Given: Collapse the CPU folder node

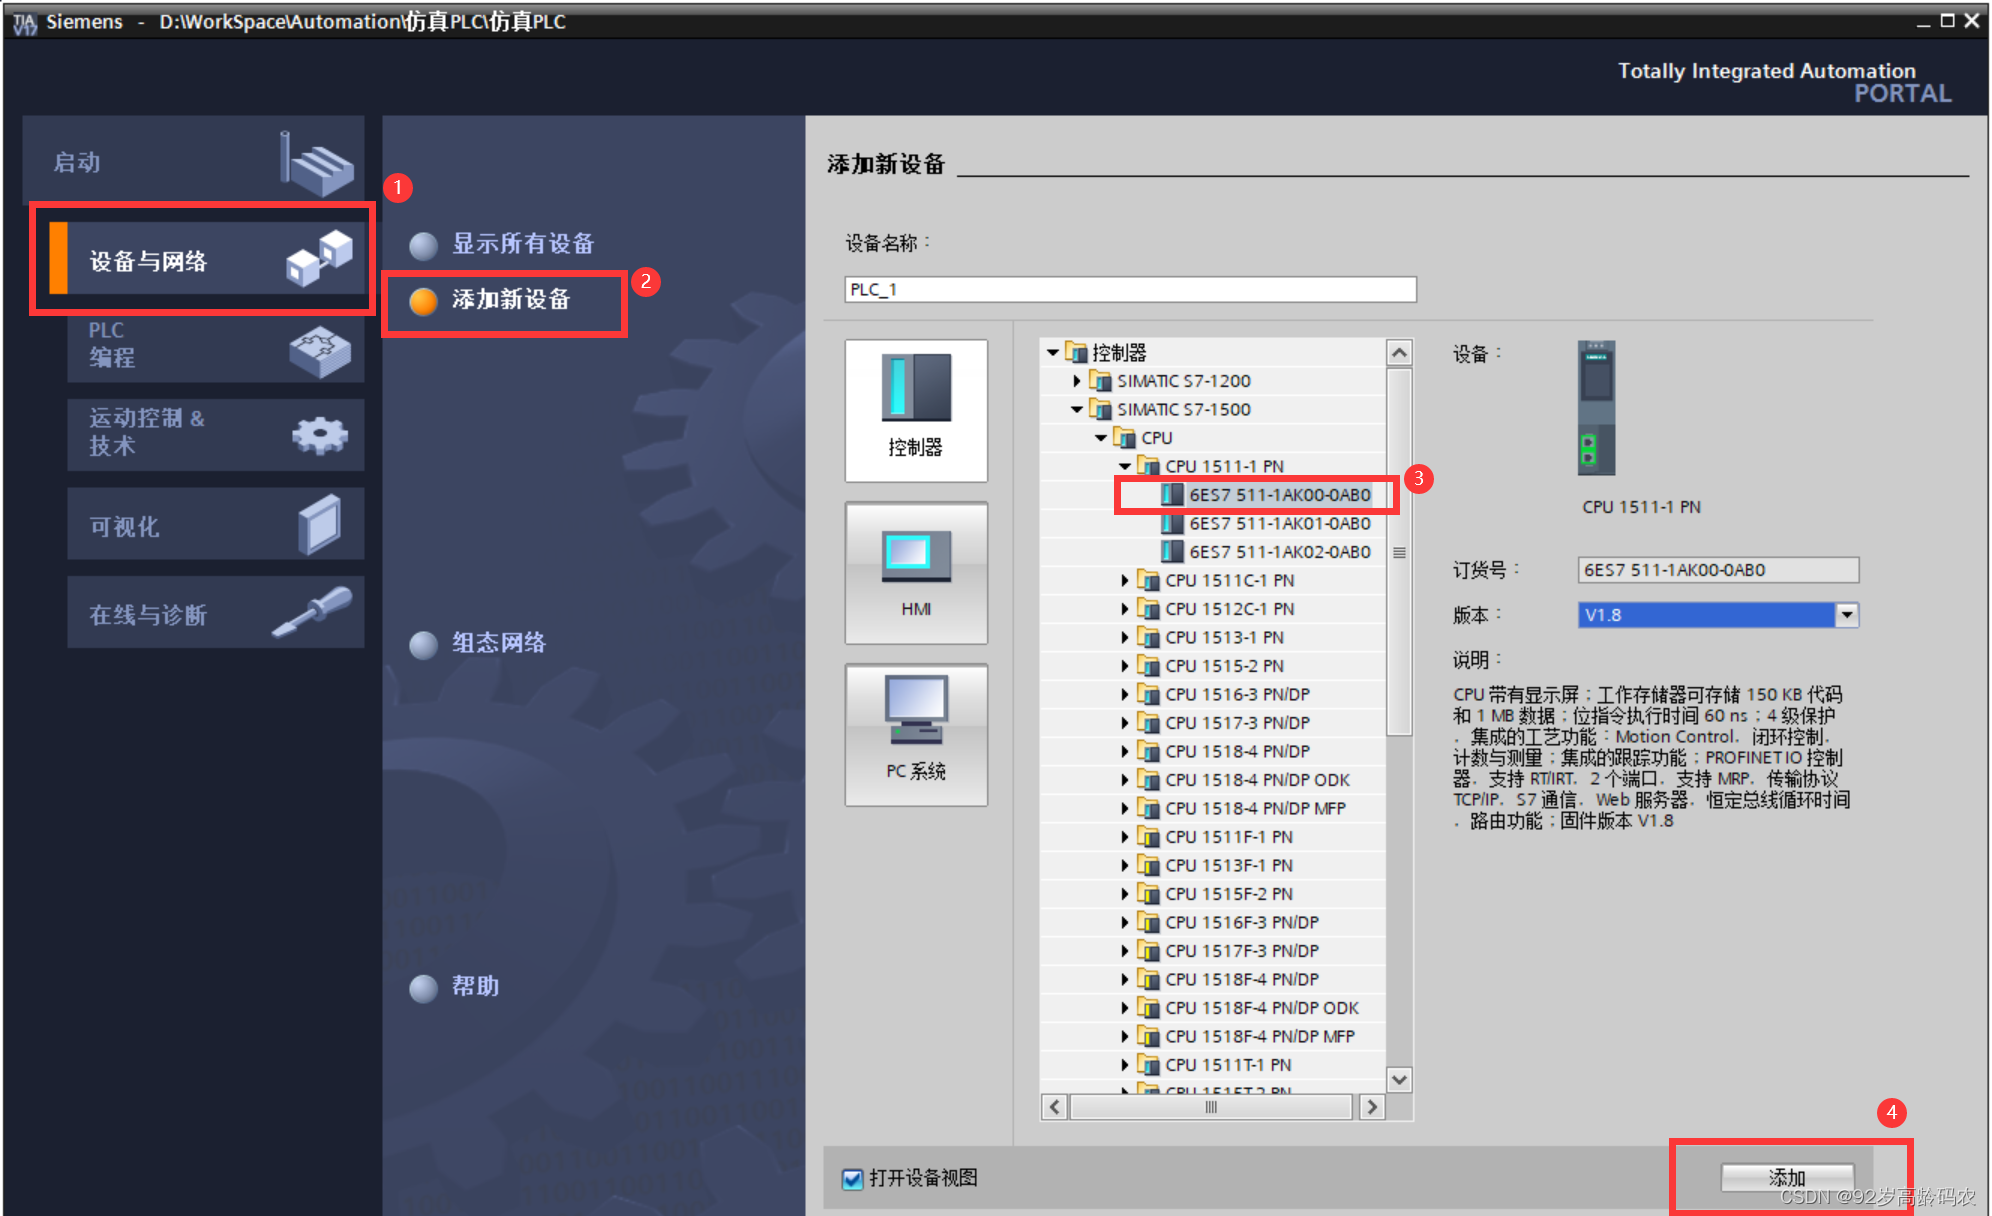Looking at the screenshot, I should click(1101, 438).
